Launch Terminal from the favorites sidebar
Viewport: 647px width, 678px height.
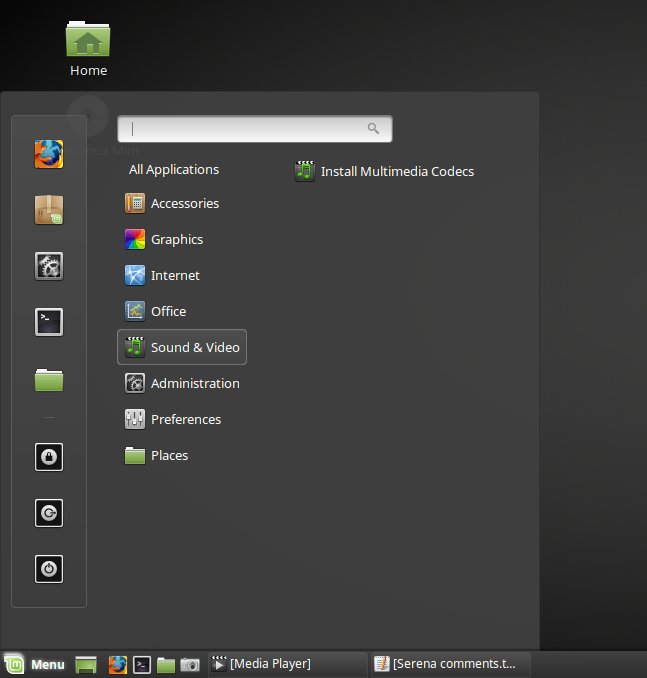click(x=49, y=322)
